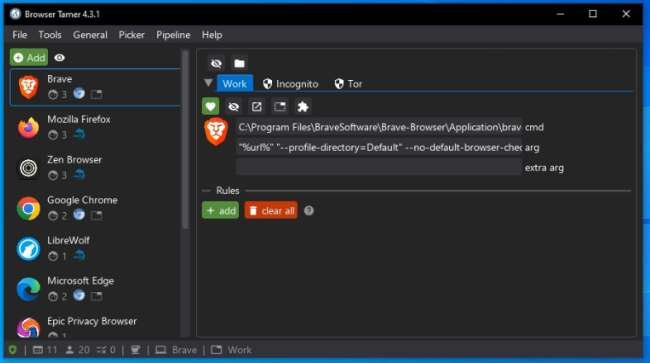Image resolution: width=650 pixels, height=363 pixels.
Task: Click the green heart favorite icon
Action: pyautogui.click(x=211, y=106)
